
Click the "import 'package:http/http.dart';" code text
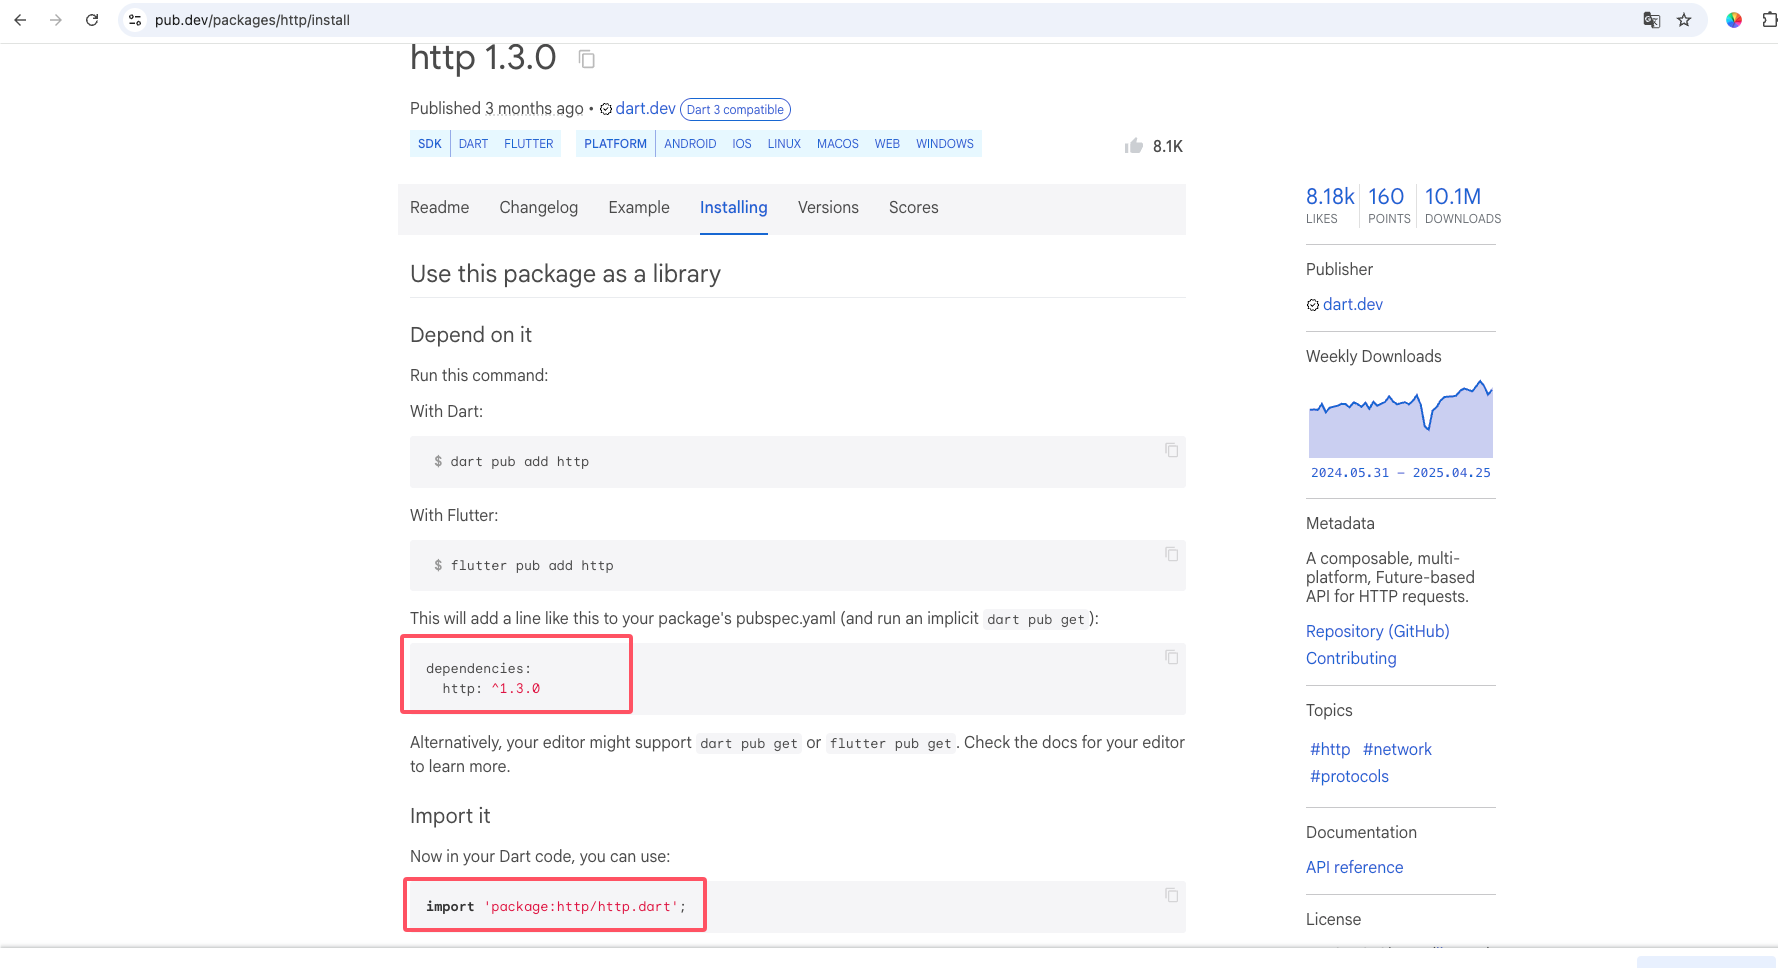coord(556,906)
